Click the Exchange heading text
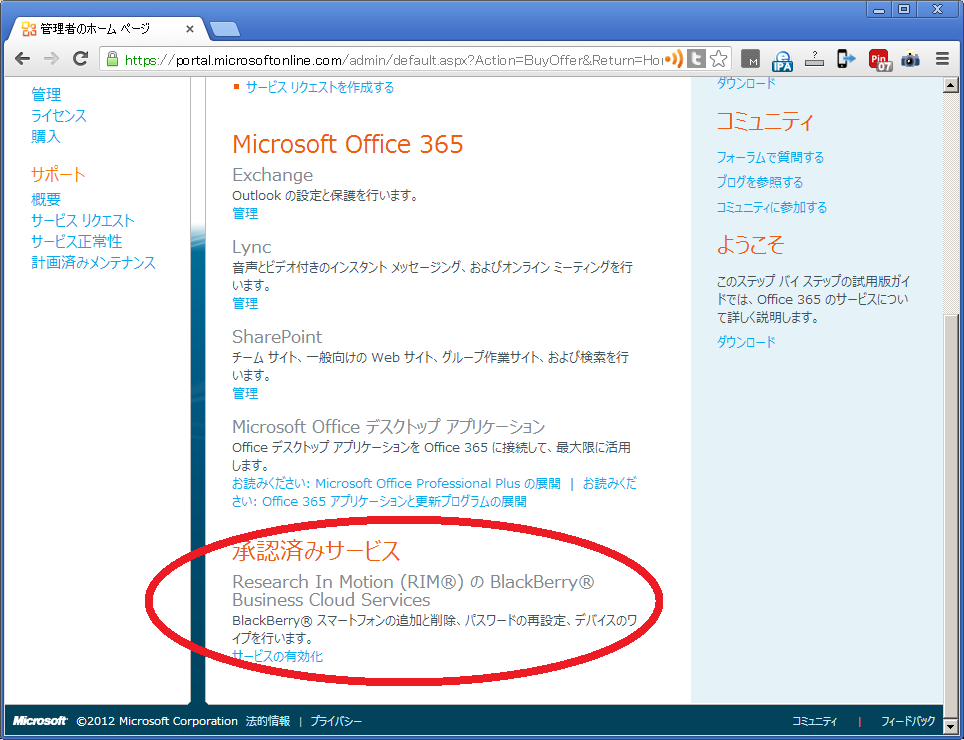The width and height of the screenshot is (964, 740). pos(272,175)
